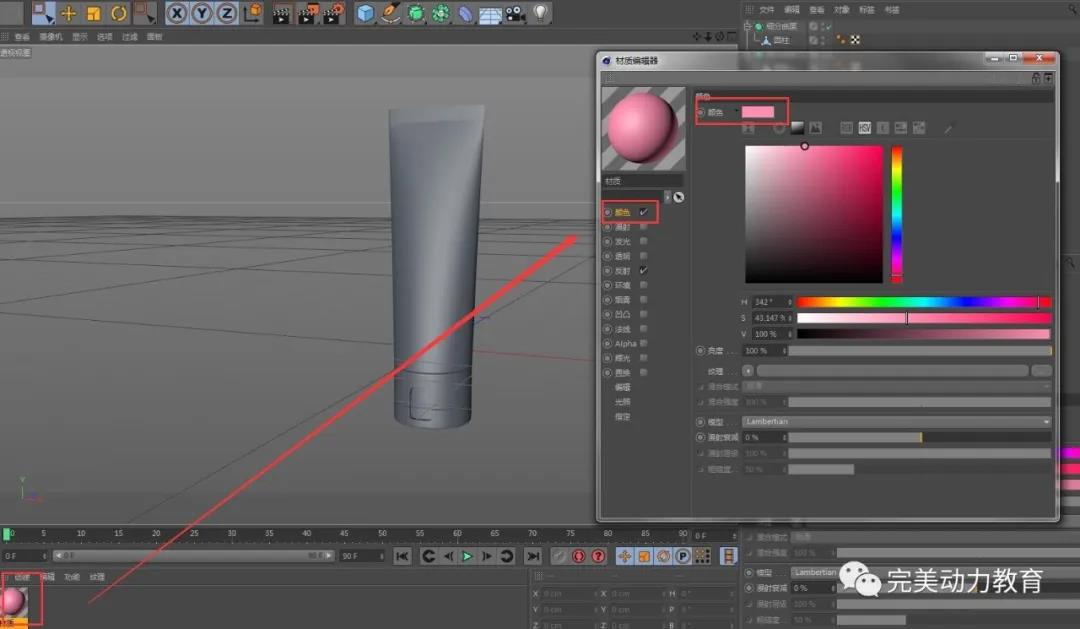Toggle the 反射 (Reflectance) channel checkbox
1080x629 pixels.
643,271
